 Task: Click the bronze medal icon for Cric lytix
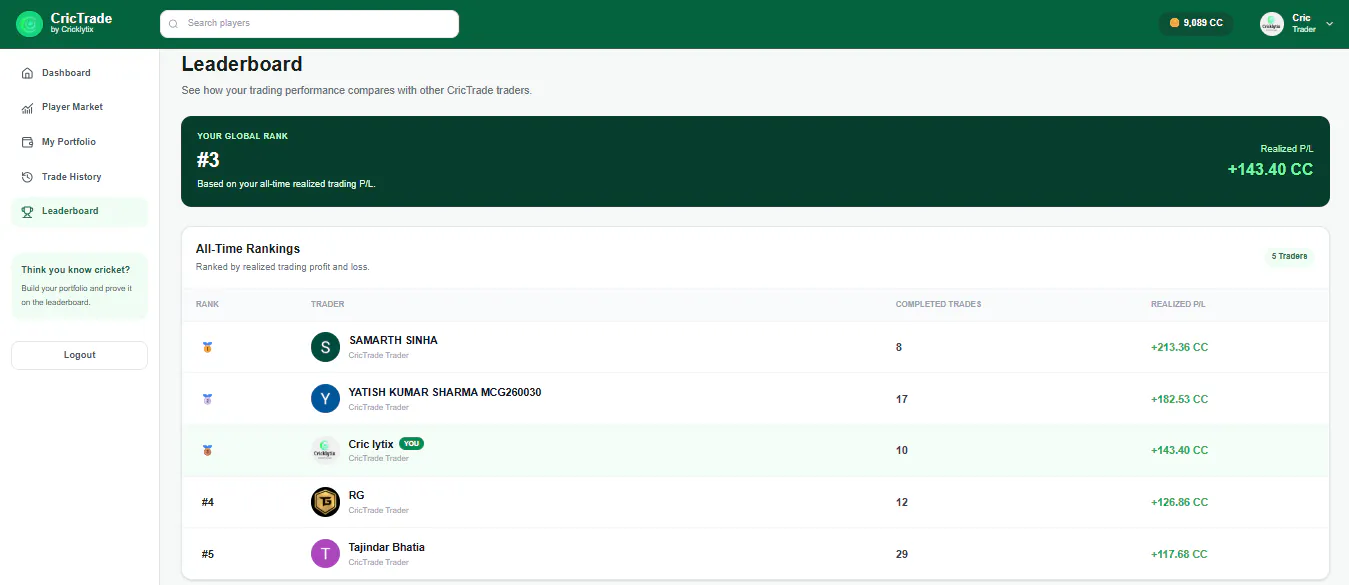(x=207, y=450)
